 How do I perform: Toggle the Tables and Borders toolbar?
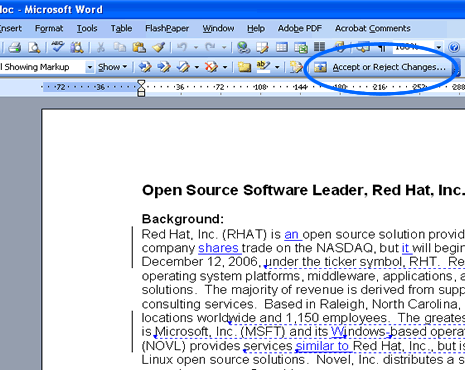coord(263,48)
